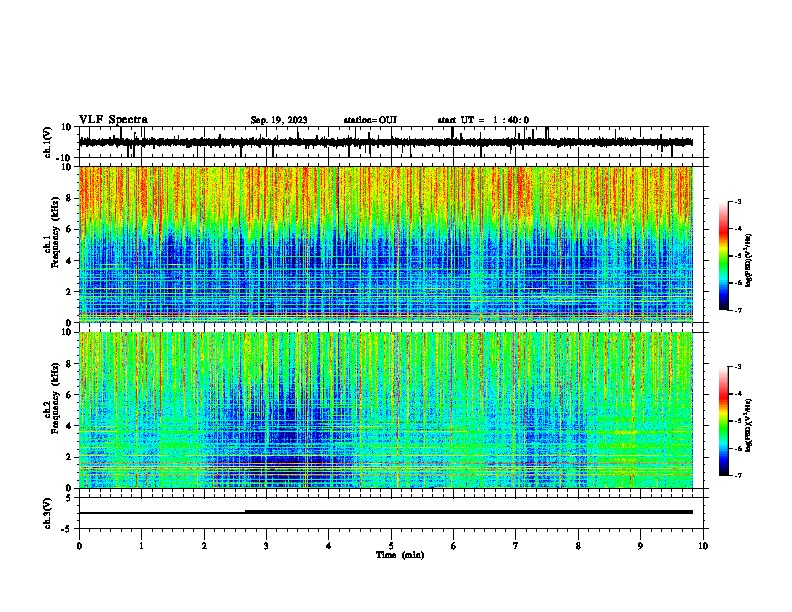Click the "ch.1(V)" axis label

[48, 142]
